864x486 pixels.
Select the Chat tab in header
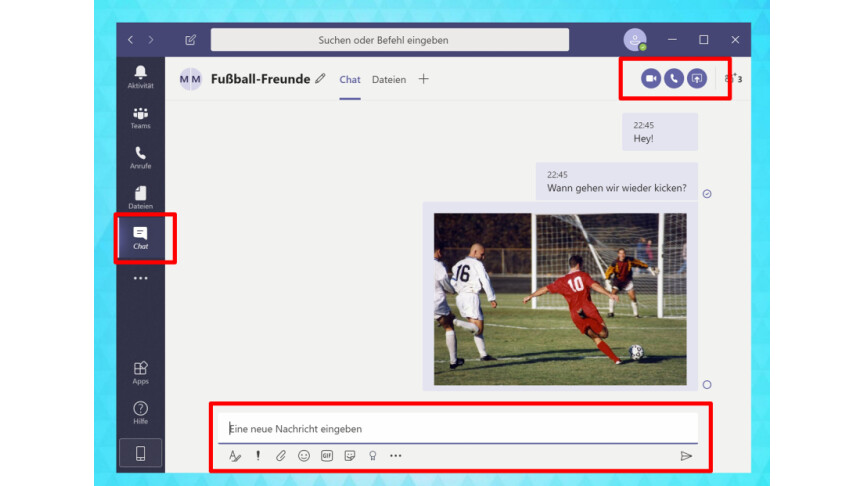point(350,79)
